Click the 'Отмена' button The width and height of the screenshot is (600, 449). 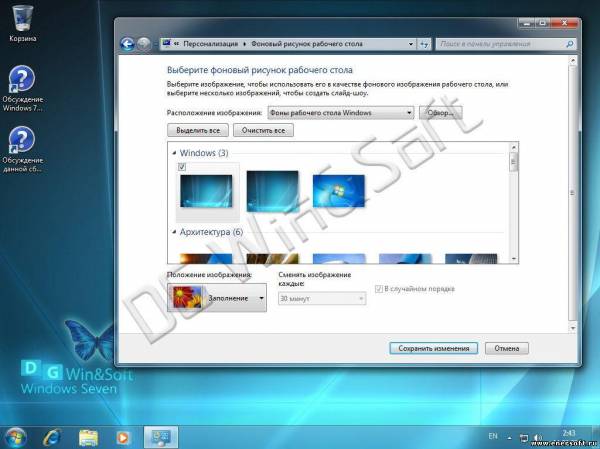[x=507, y=348]
